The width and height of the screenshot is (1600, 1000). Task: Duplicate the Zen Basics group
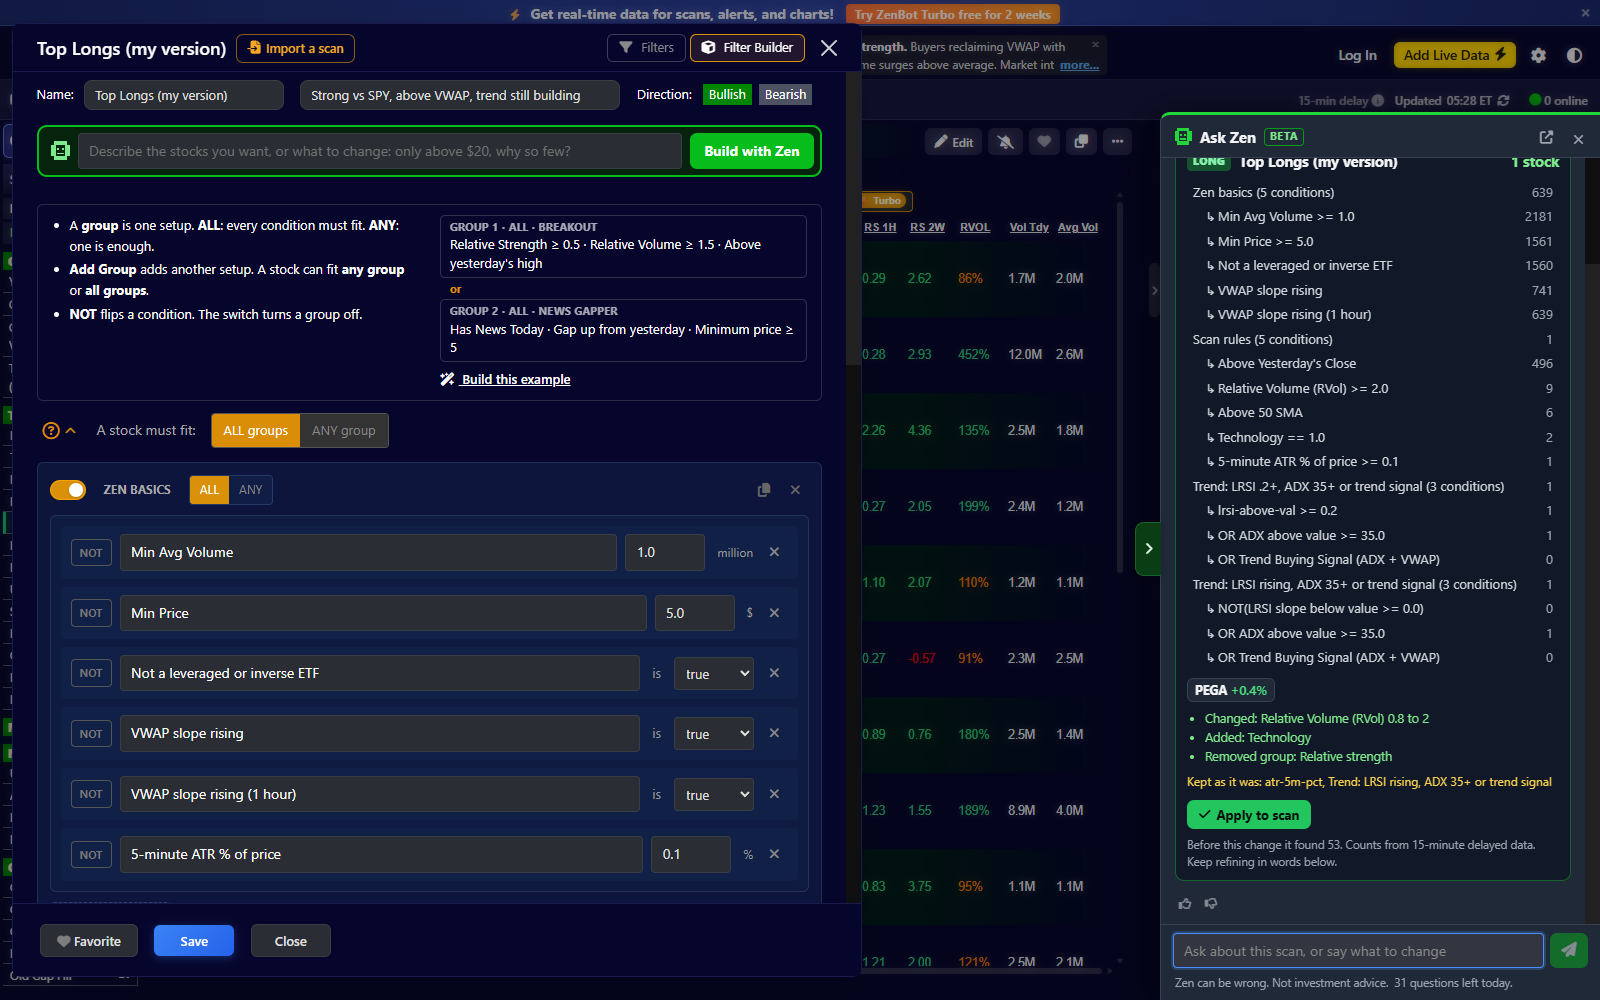point(764,490)
